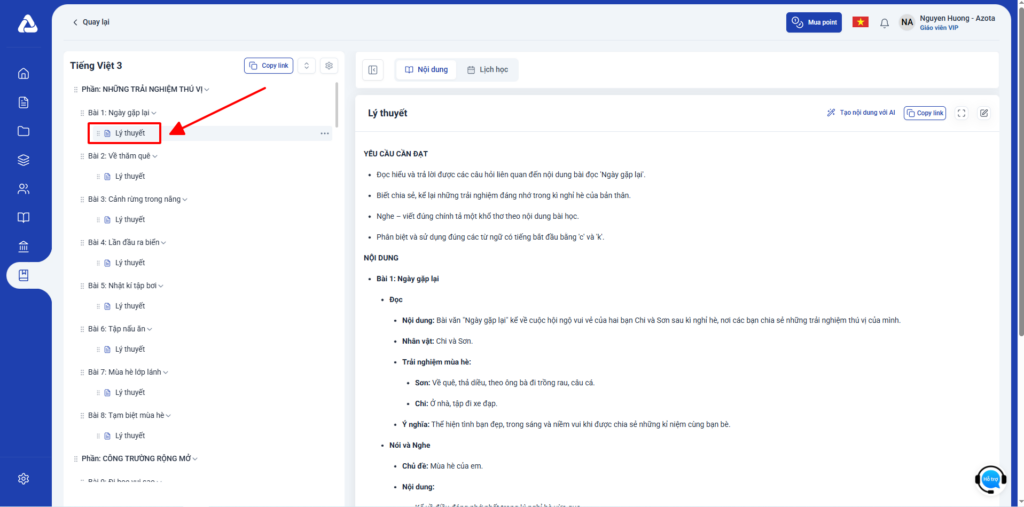Screen dimensions: 1024x507
Task: Open three-dot menu on Bài 1 Lý thuyết
Action: (324, 133)
